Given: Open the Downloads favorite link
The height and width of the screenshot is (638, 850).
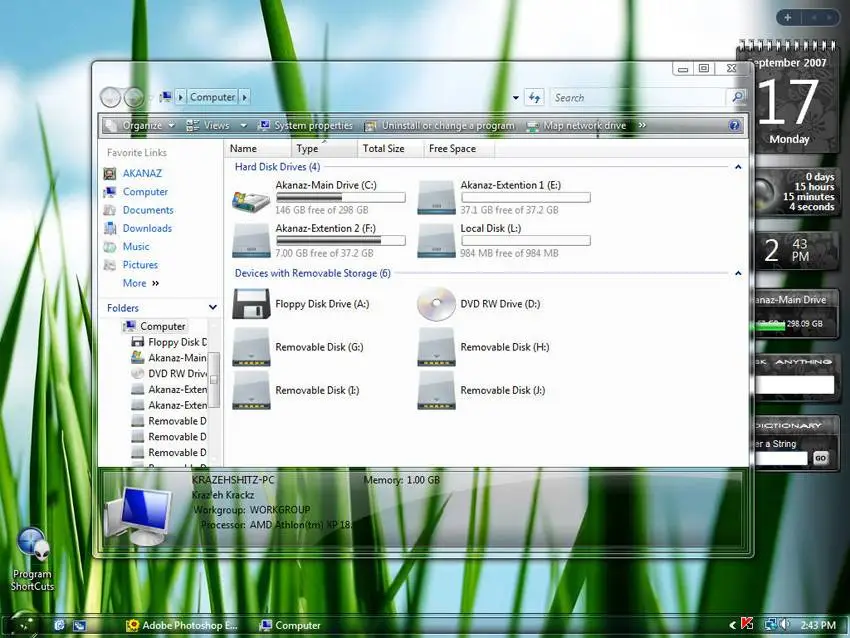Looking at the screenshot, I should tap(147, 229).
